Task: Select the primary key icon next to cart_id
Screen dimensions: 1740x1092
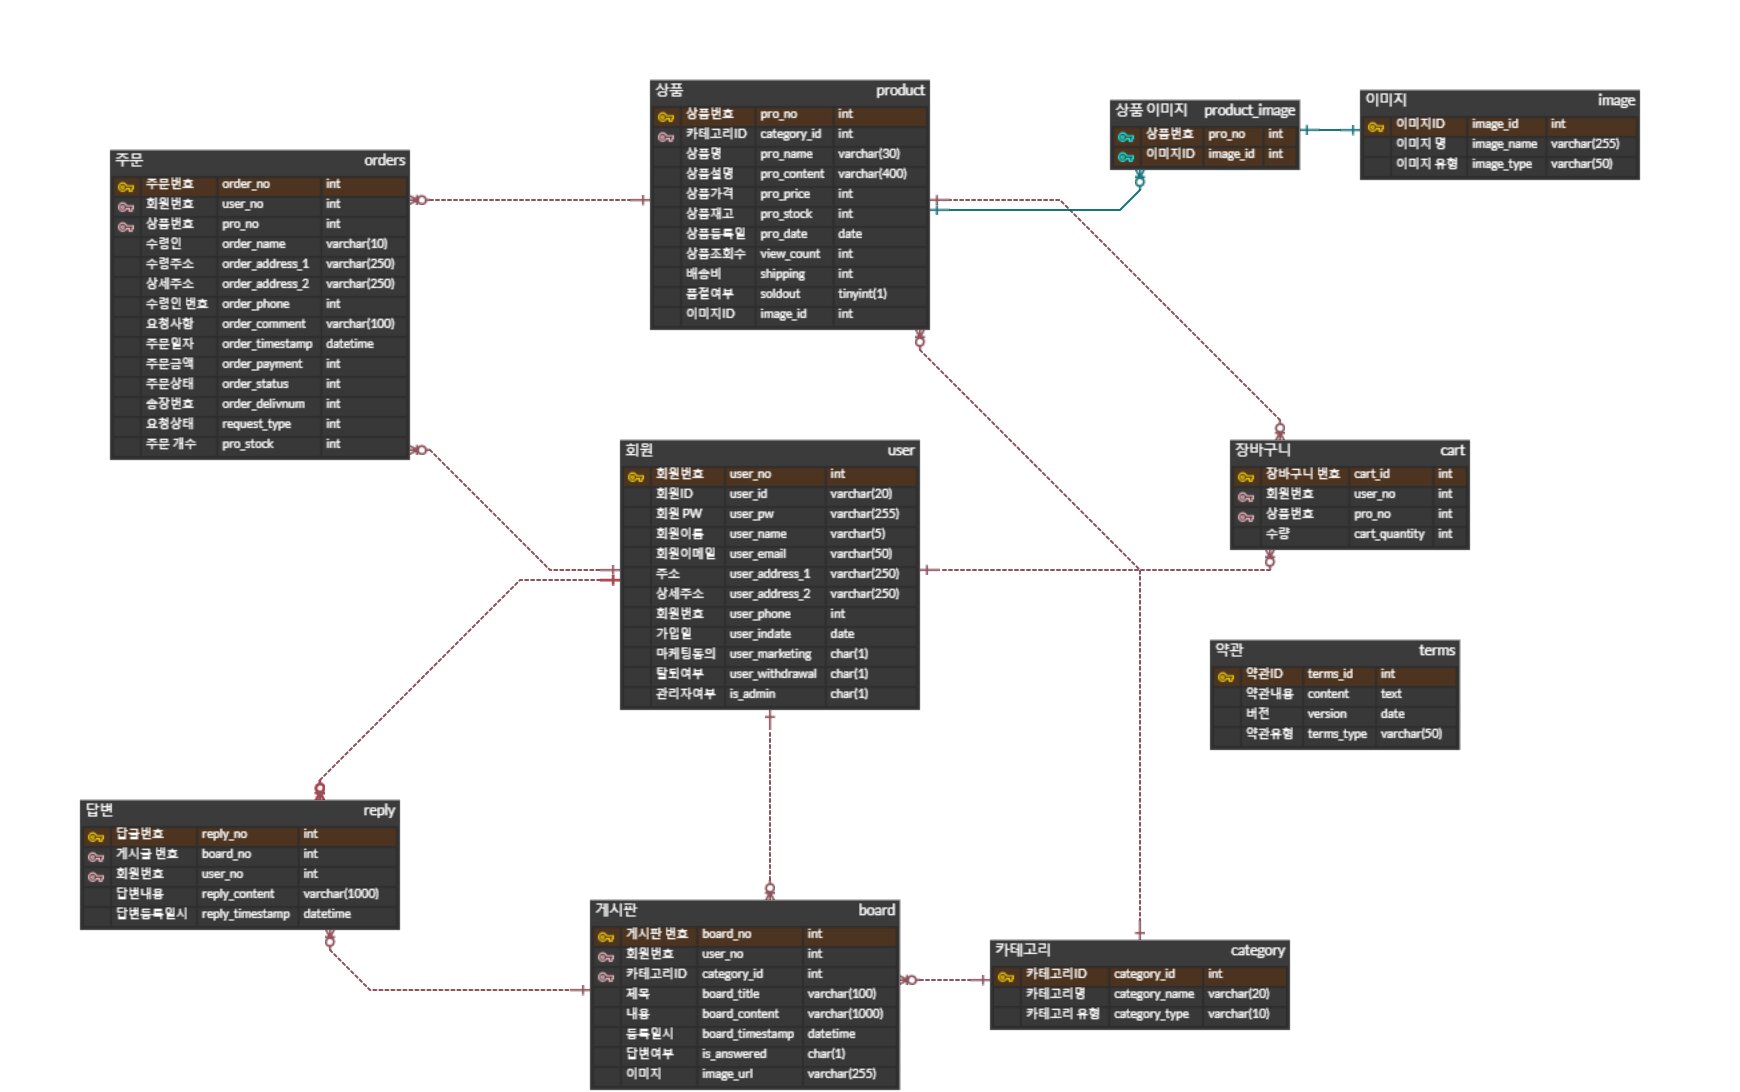Action: pyautogui.click(x=1246, y=476)
